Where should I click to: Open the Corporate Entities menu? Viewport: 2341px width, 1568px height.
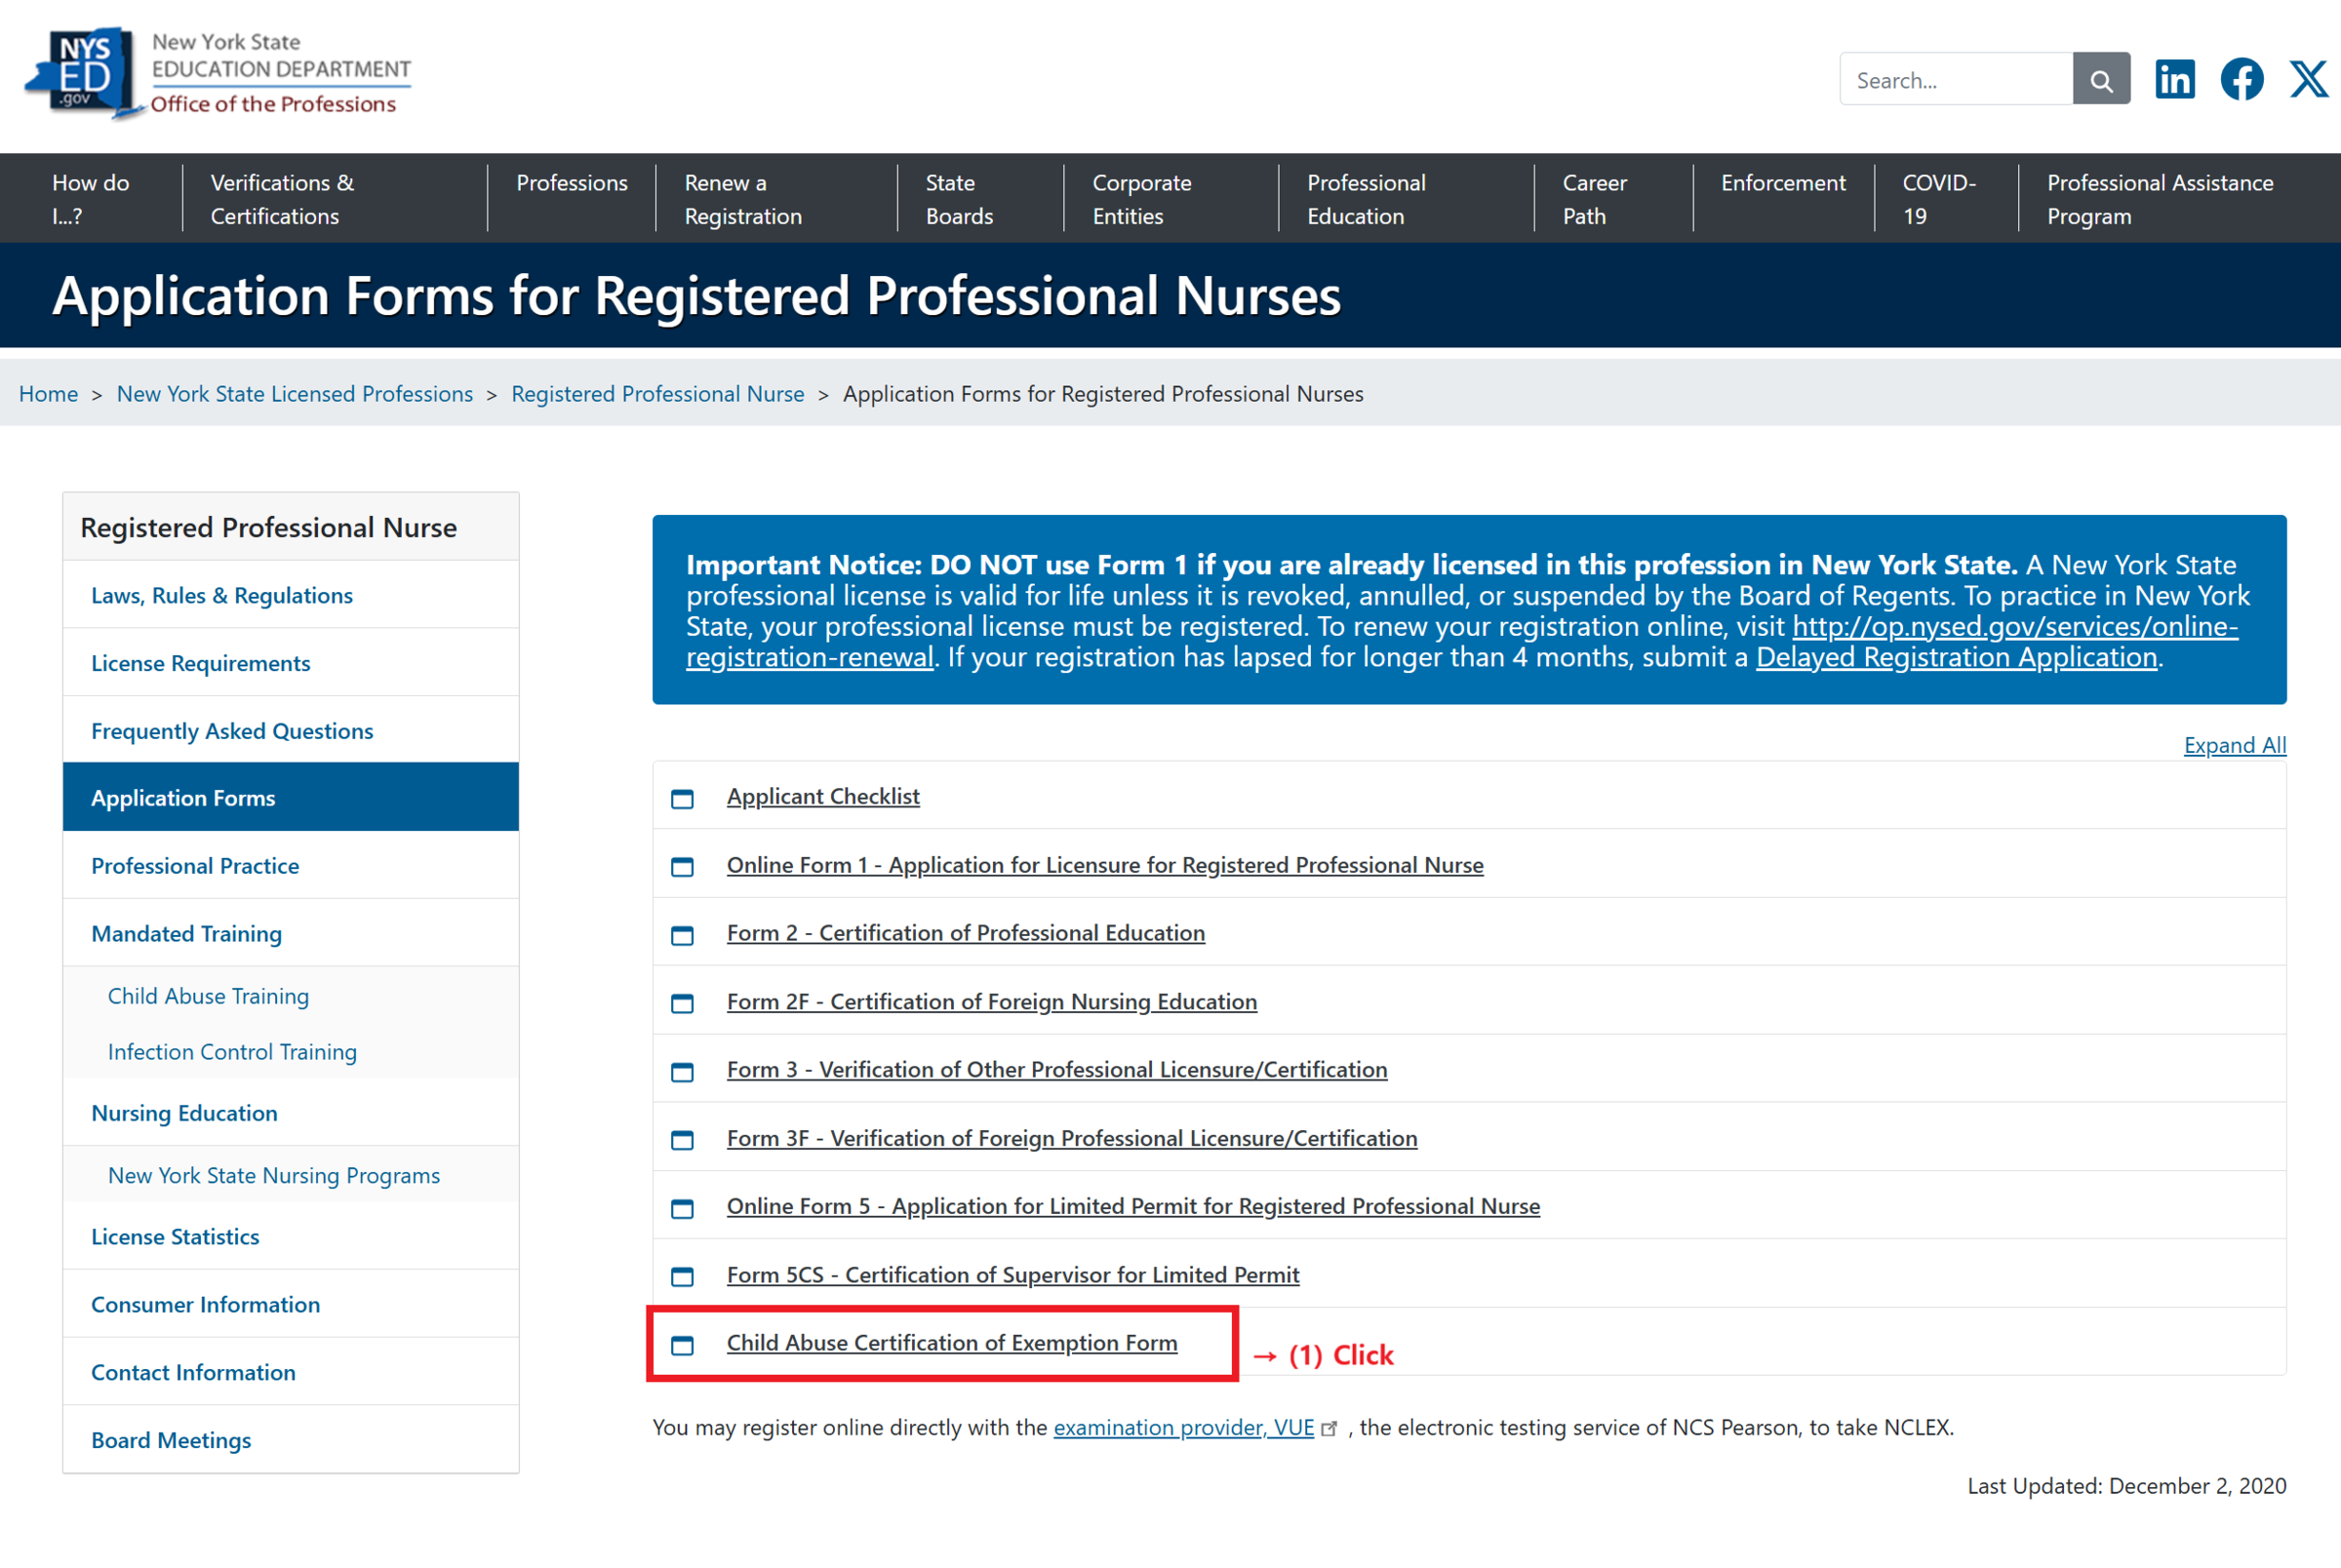(x=1142, y=198)
